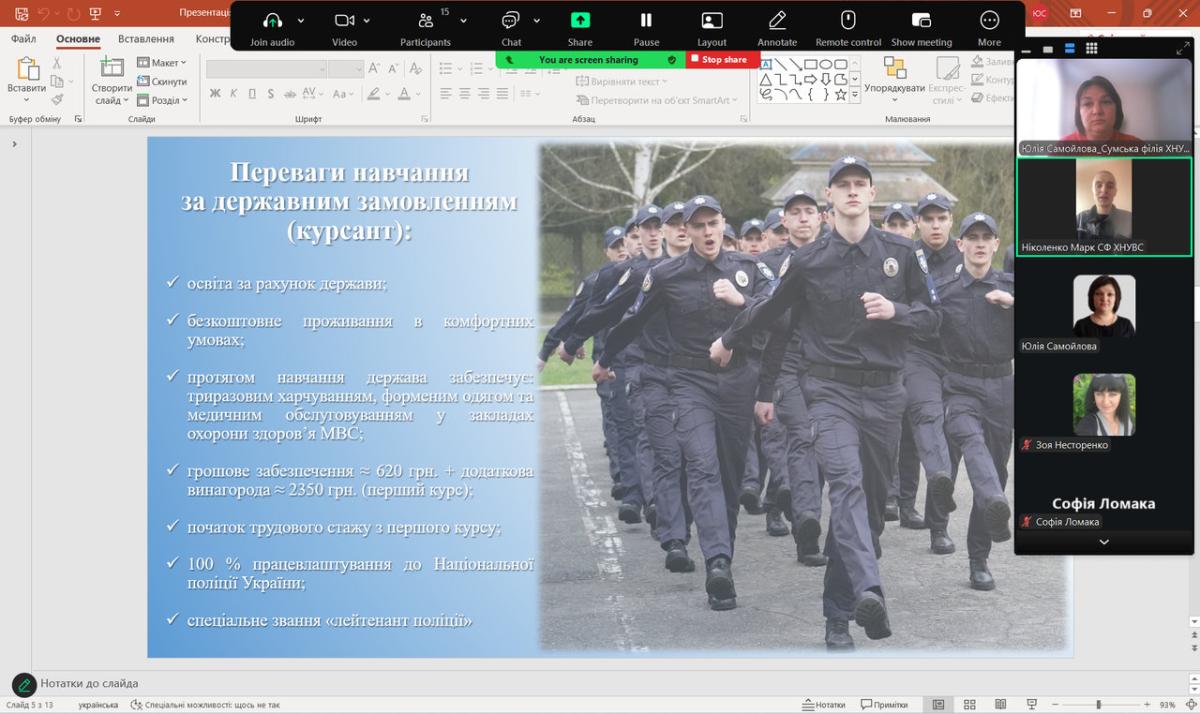This screenshot has width=1200, height=714.
Task: Open Remote control in Zoom toolbar
Action: coord(848,21)
